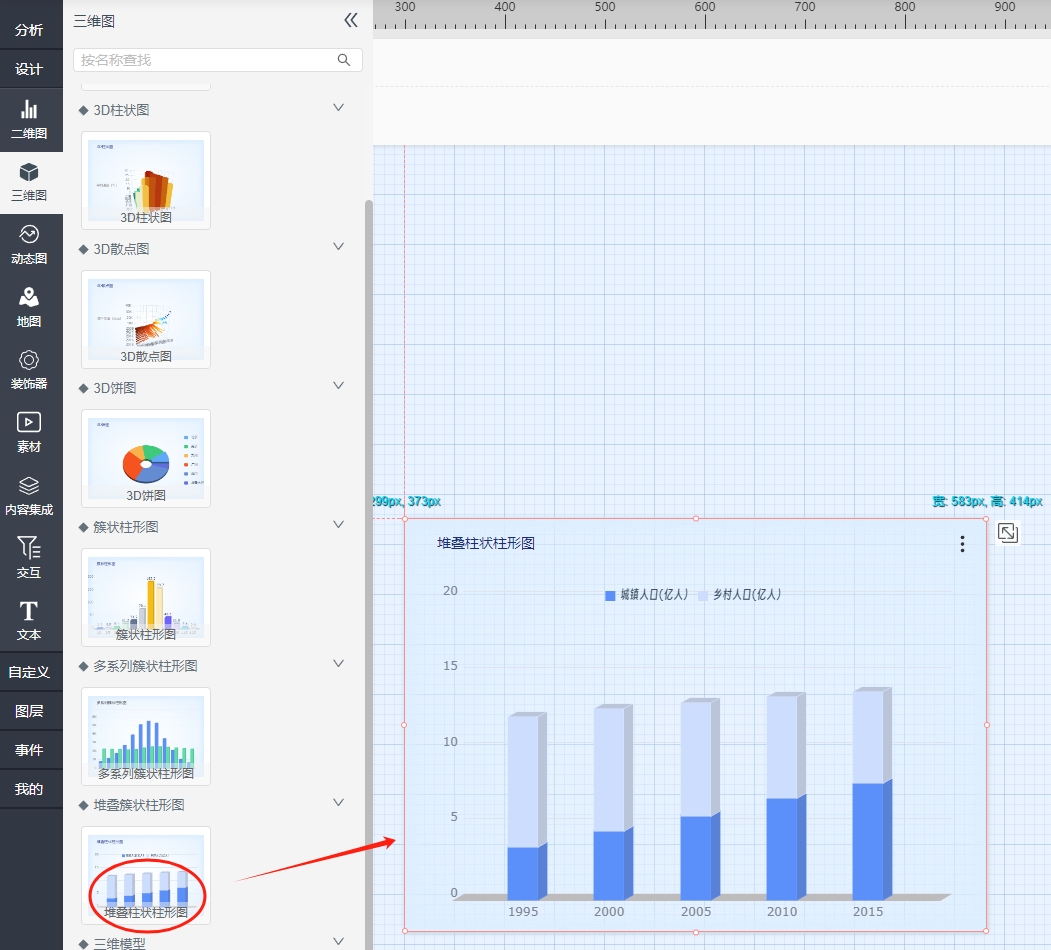Toggle 城镇人口(亿人) legend series

pyautogui.click(x=646, y=595)
